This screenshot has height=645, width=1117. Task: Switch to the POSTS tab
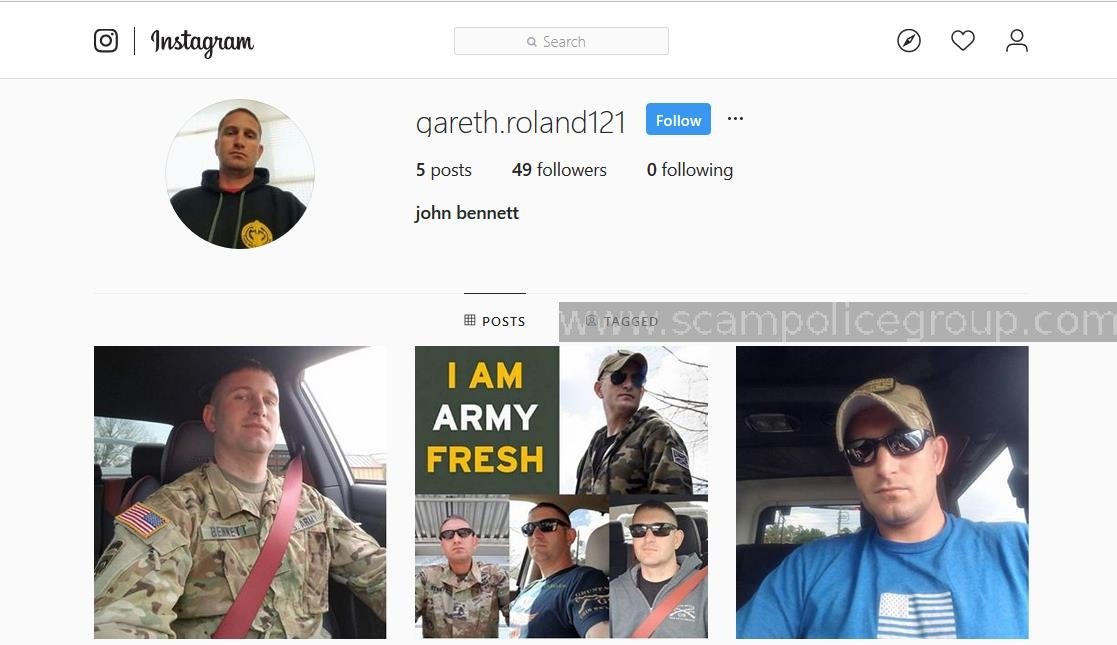tap(494, 321)
